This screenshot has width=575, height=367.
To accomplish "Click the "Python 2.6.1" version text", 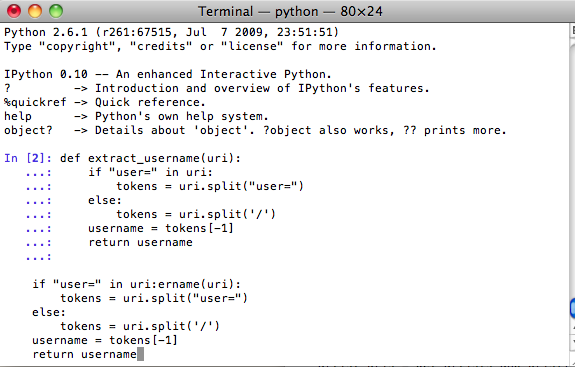I will tap(46, 32).
